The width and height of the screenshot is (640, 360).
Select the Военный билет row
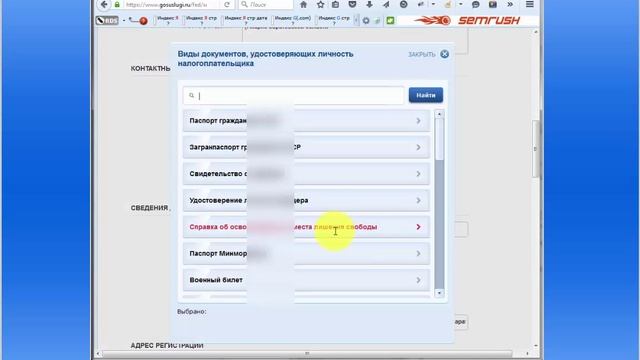coord(306,280)
